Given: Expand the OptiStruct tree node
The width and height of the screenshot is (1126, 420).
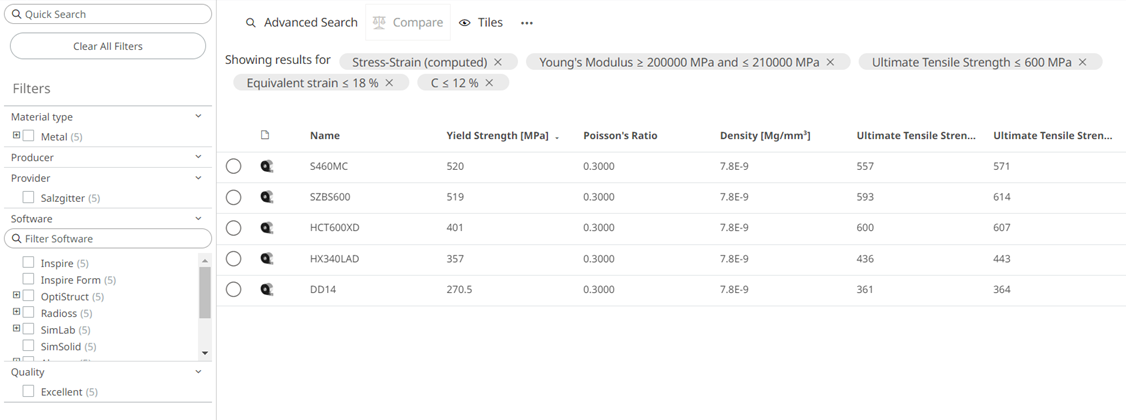Looking at the screenshot, I should (x=16, y=296).
